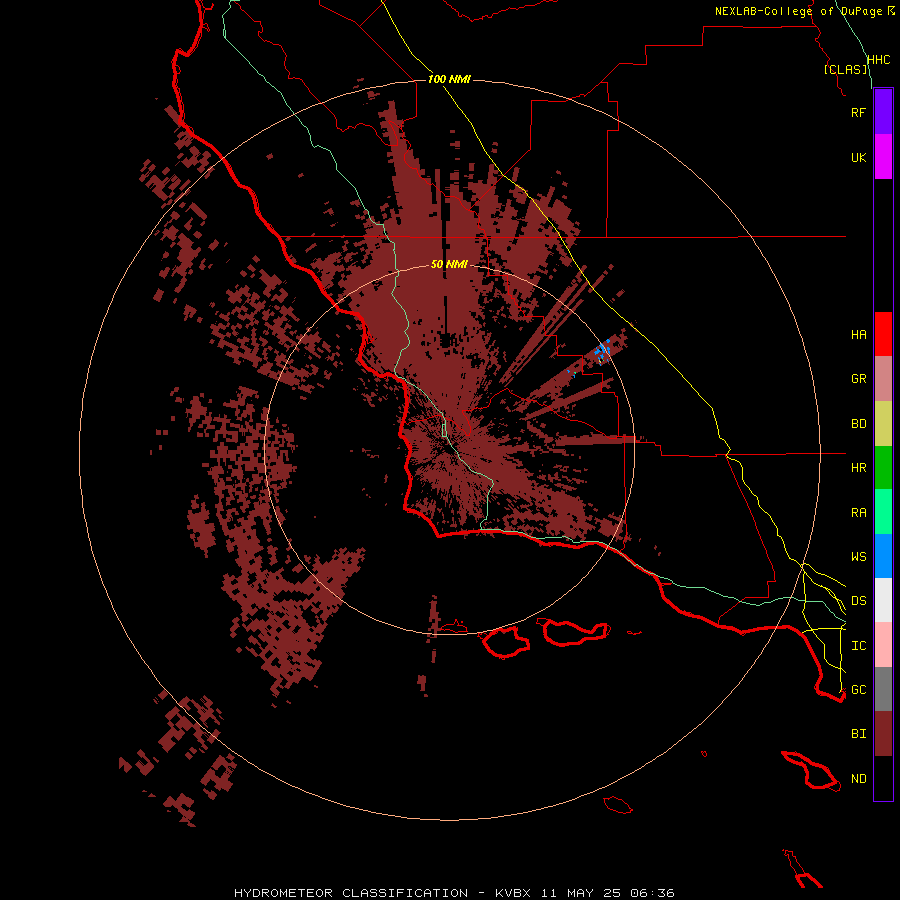Click the BI dark-red legend swatch
The height and width of the screenshot is (900, 900).
coord(883,734)
